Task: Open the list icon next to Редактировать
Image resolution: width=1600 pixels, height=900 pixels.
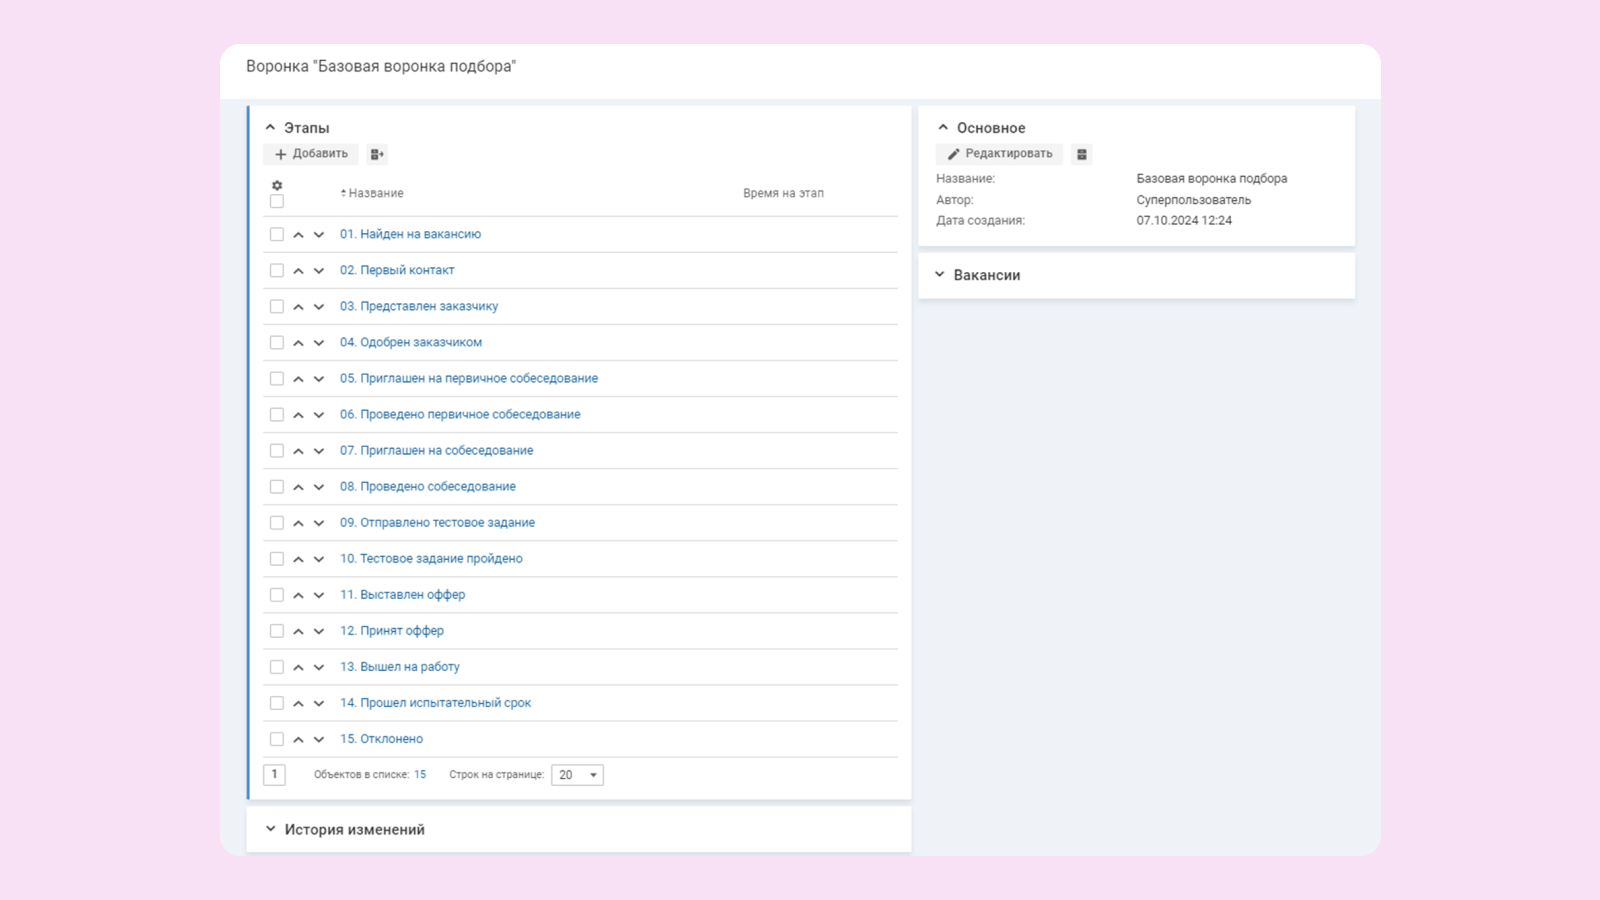Action: tap(1082, 154)
